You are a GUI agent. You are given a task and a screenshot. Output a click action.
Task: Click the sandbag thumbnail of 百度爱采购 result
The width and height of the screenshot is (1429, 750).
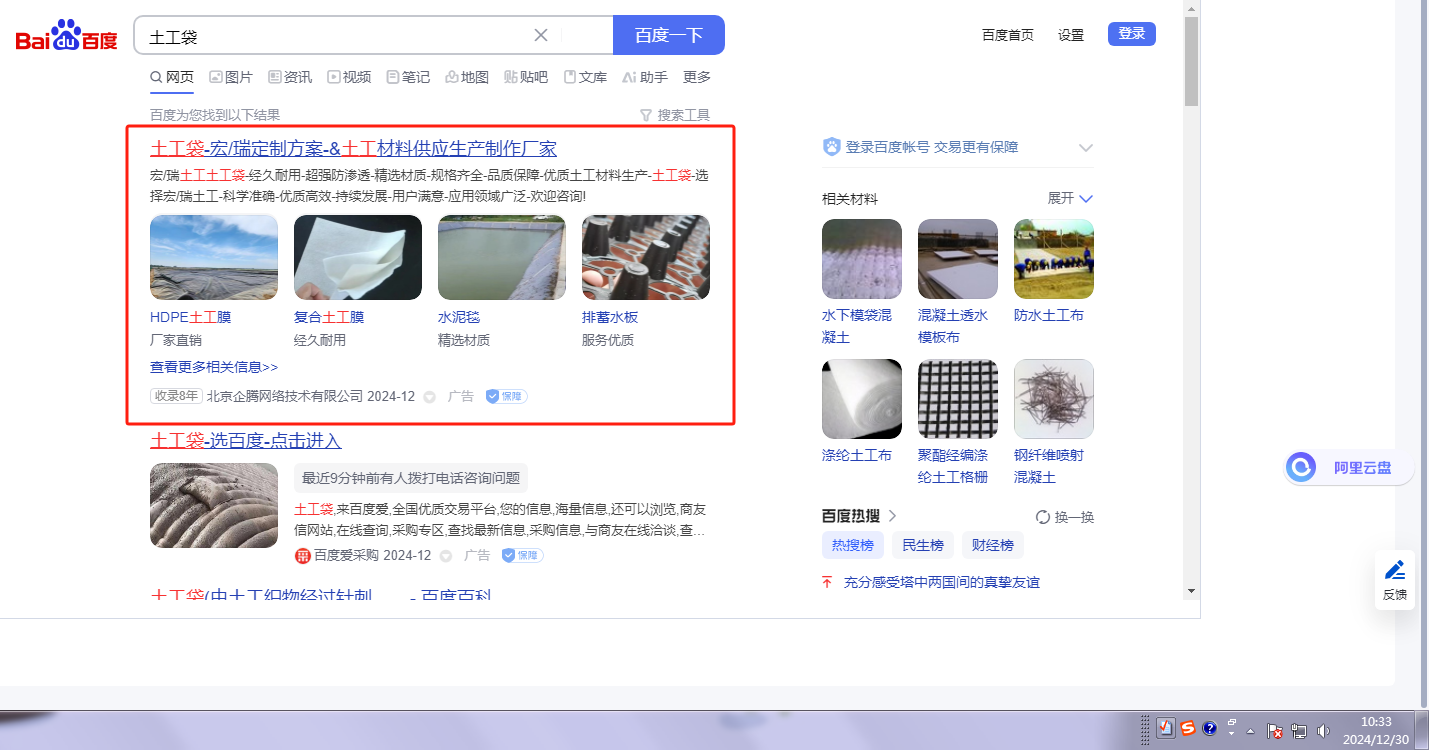tap(214, 505)
